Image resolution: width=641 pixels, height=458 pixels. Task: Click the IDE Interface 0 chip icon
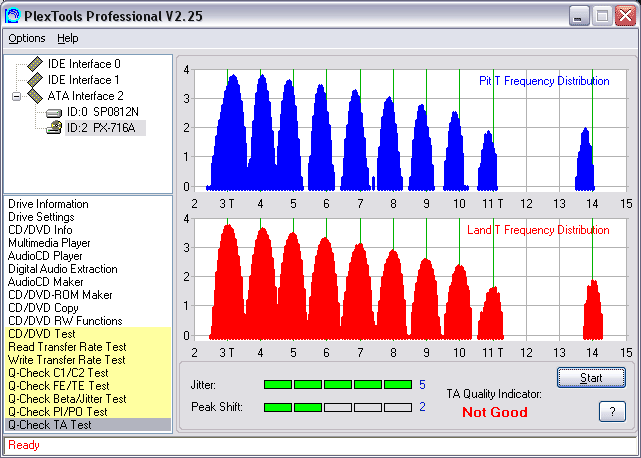[35, 64]
